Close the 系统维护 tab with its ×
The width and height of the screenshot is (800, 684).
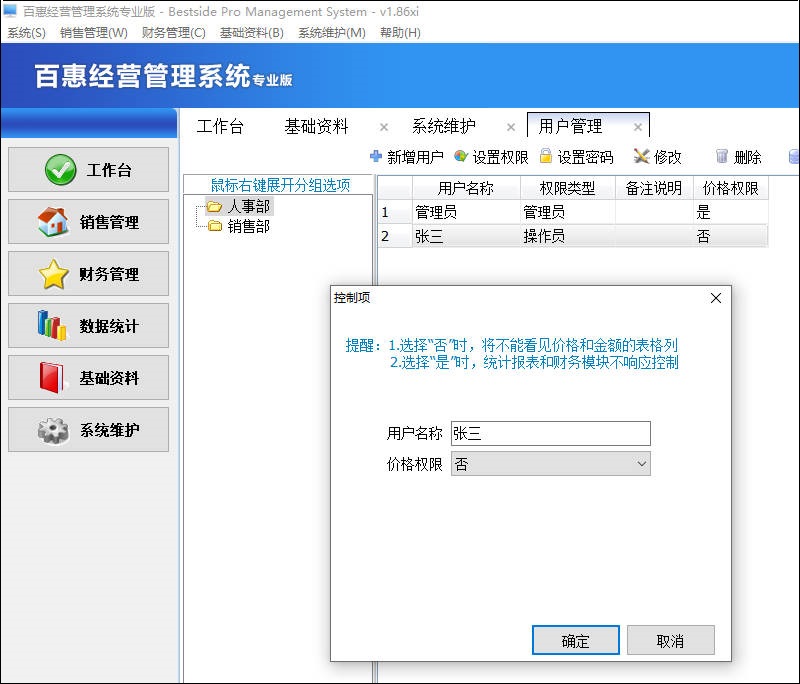[511, 127]
